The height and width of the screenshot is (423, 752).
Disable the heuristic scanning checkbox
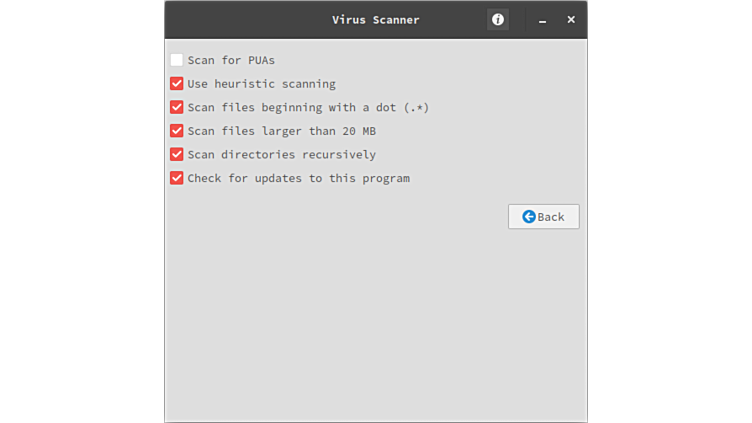click(177, 84)
